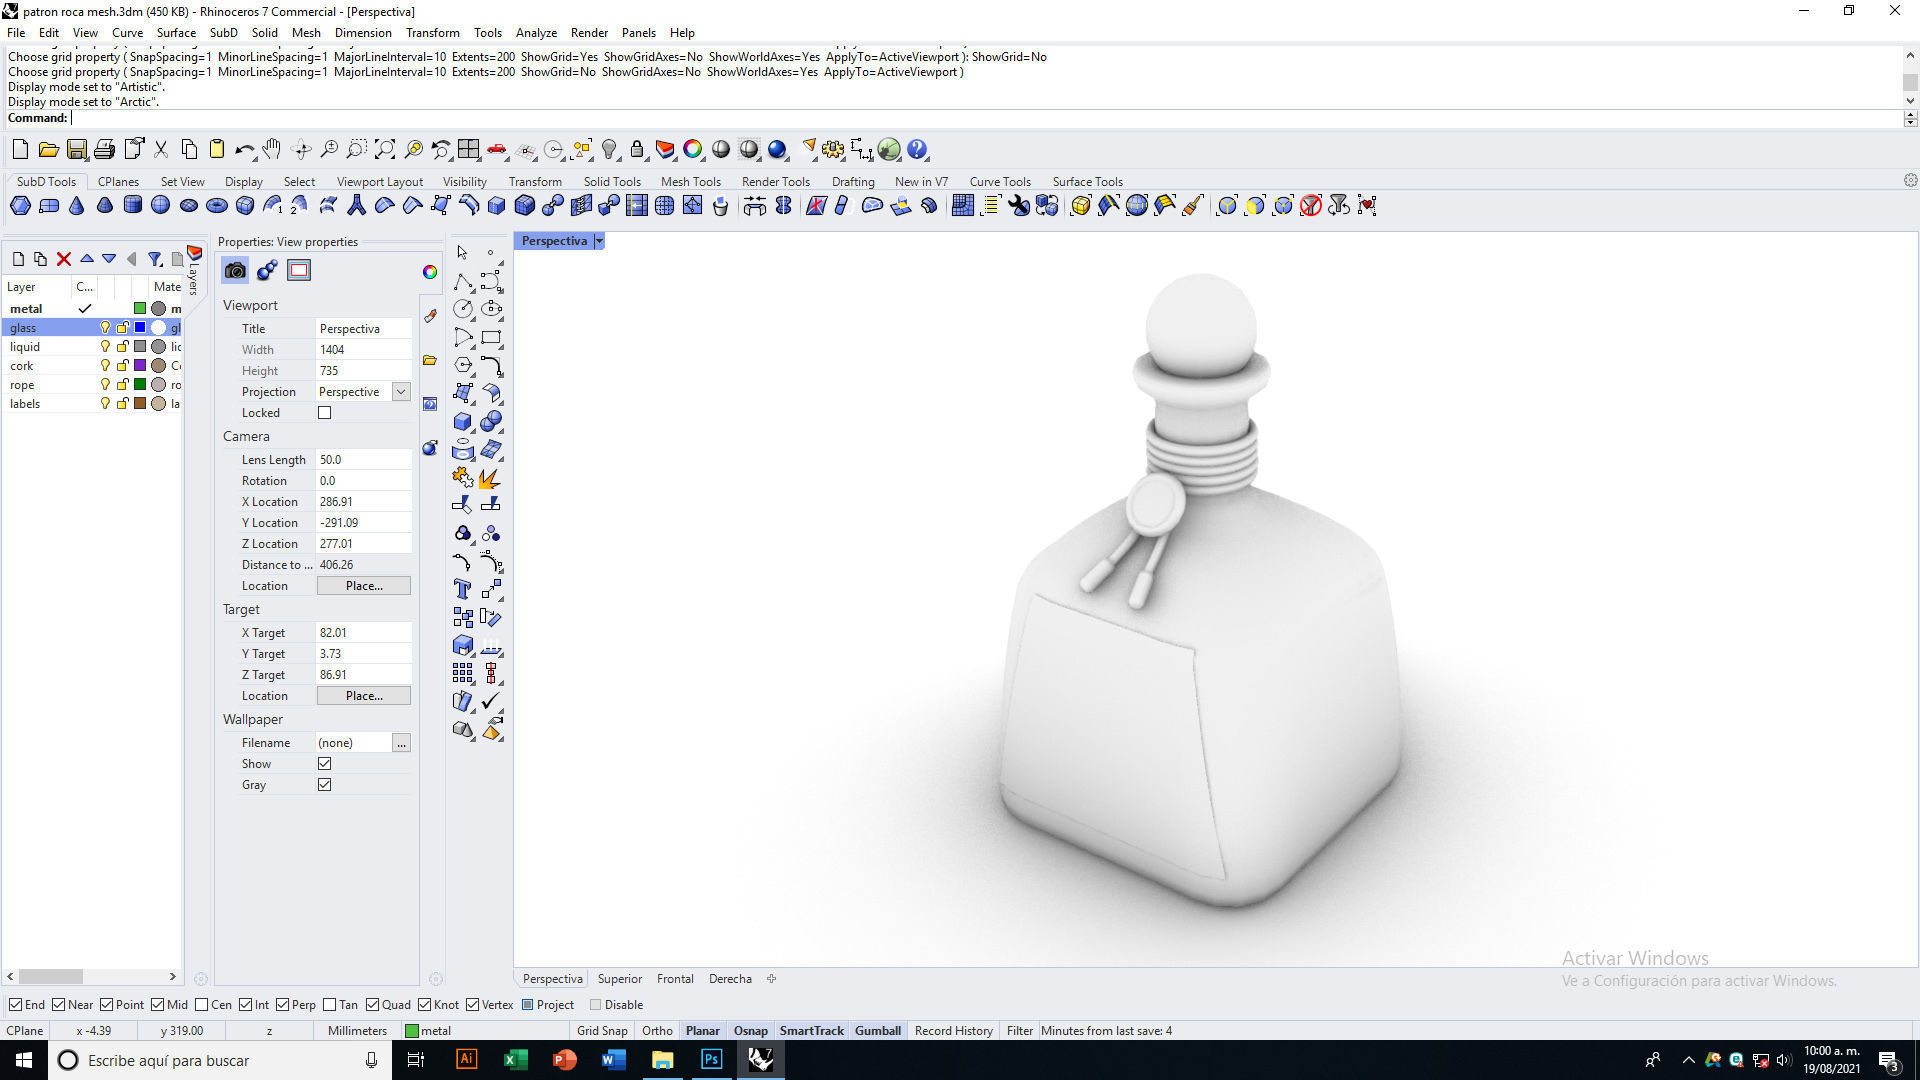Click the Explode tool icon
Image resolution: width=1920 pixels, height=1080 pixels.
coord(490,478)
